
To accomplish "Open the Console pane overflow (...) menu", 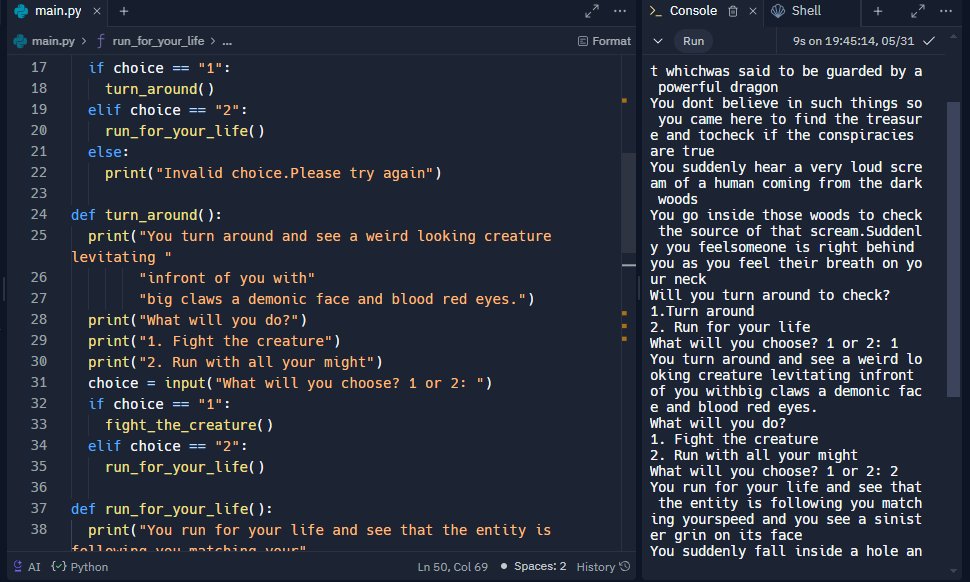I will click(x=948, y=13).
